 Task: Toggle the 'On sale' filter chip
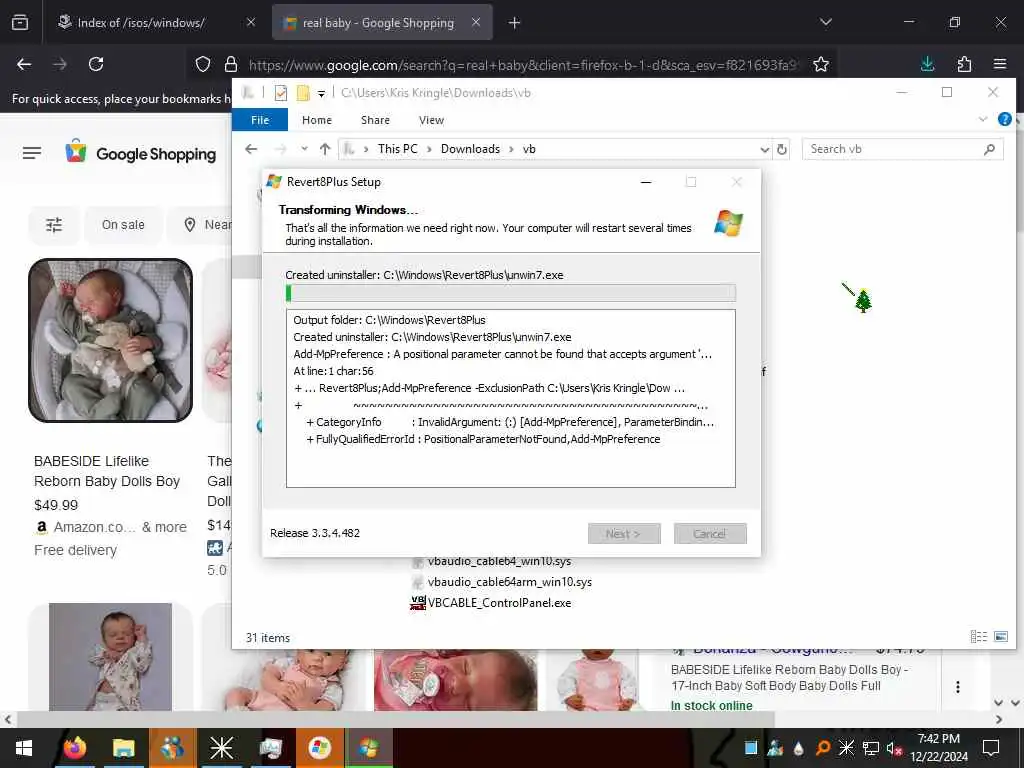click(x=123, y=225)
